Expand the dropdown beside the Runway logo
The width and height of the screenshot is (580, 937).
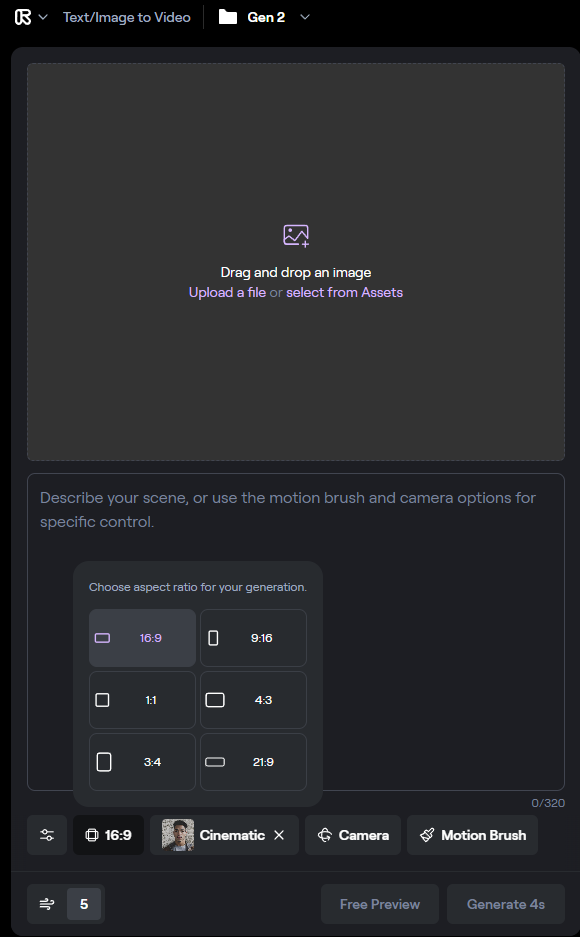coord(43,17)
